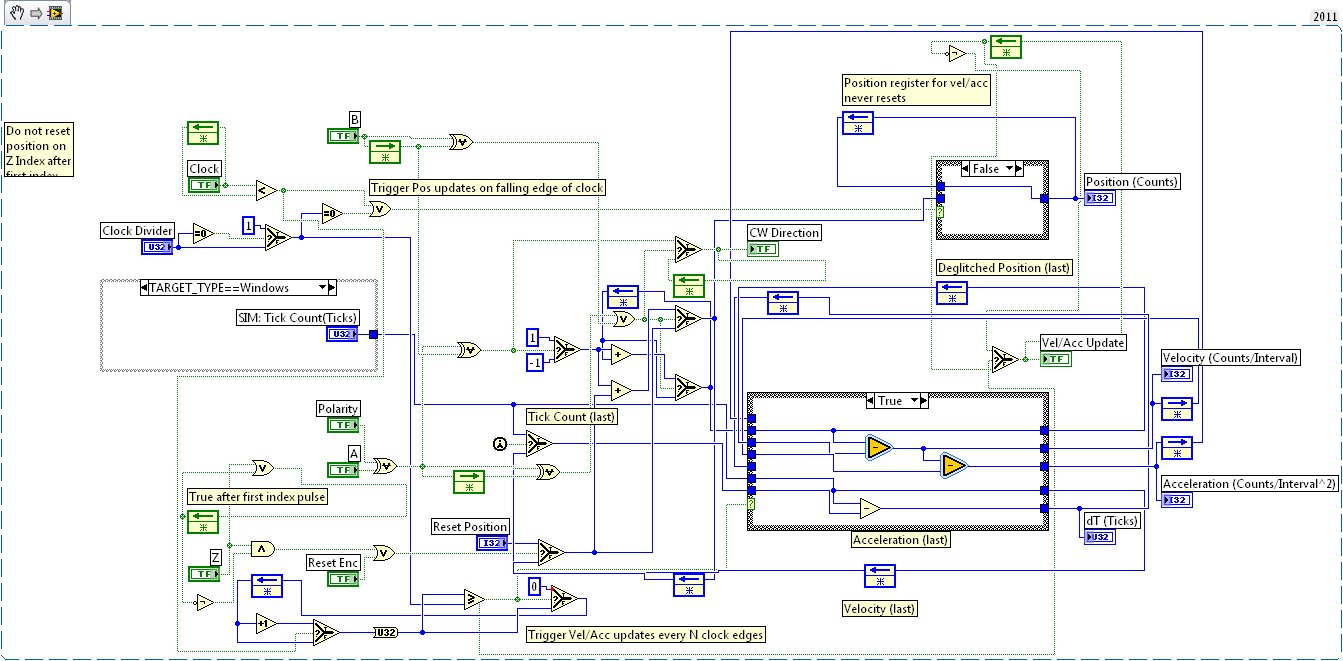Select the Subtract node in the True case
The width and height of the screenshot is (1343, 661).
[x=869, y=508]
